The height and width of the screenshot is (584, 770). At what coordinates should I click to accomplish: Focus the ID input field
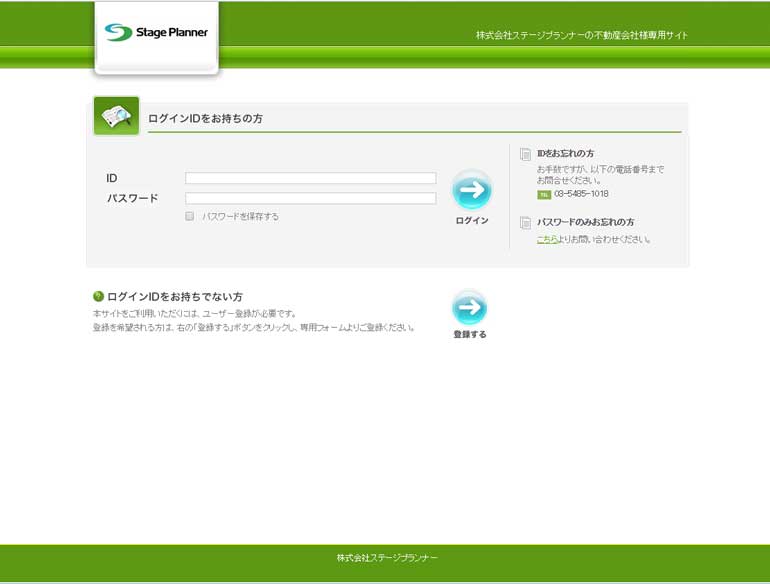click(310, 178)
